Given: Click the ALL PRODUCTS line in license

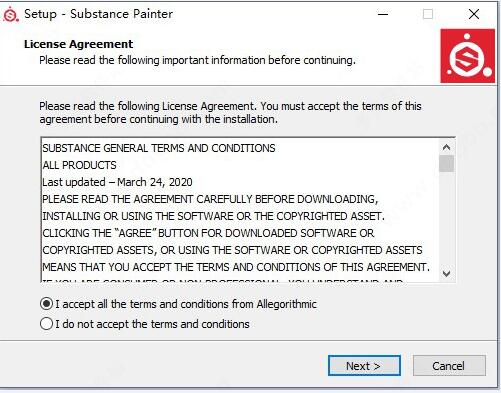Looking at the screenshot, I should tap(79, 165).
